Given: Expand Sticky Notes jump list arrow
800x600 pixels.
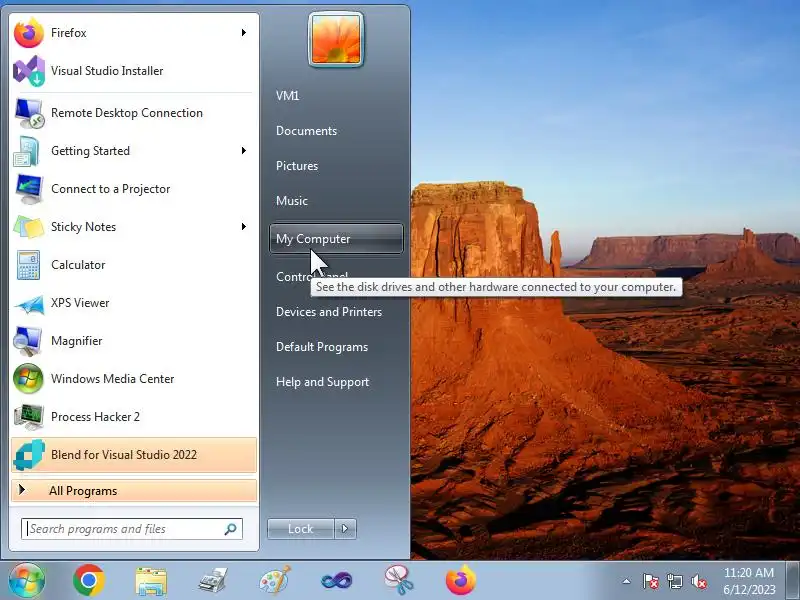Looking at the screenshot, I should point(244,227).
